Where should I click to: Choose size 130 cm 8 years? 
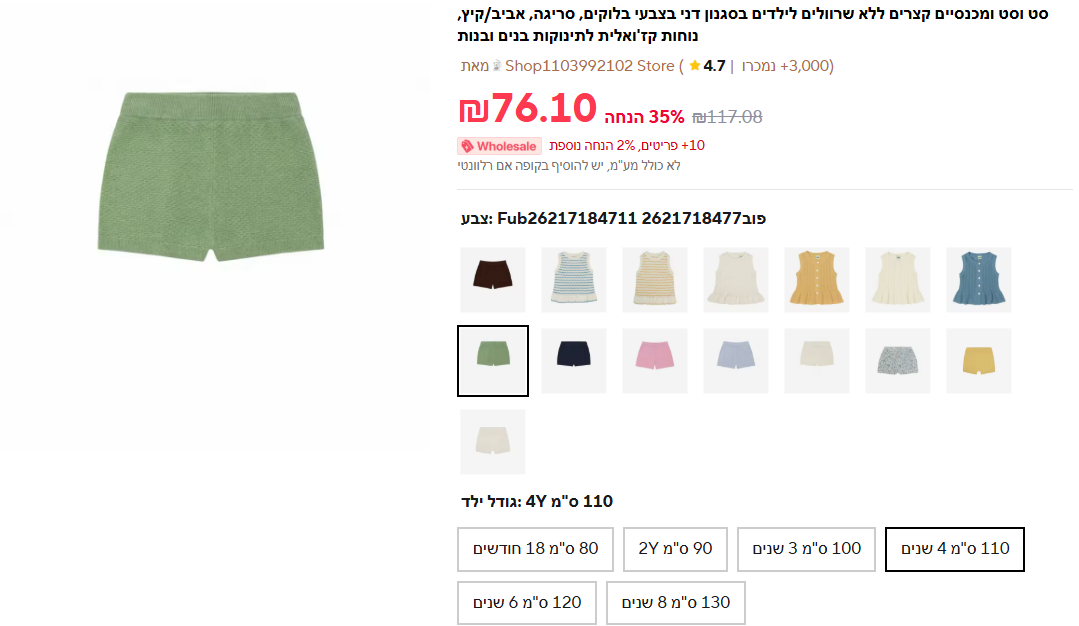pos(676,603)
